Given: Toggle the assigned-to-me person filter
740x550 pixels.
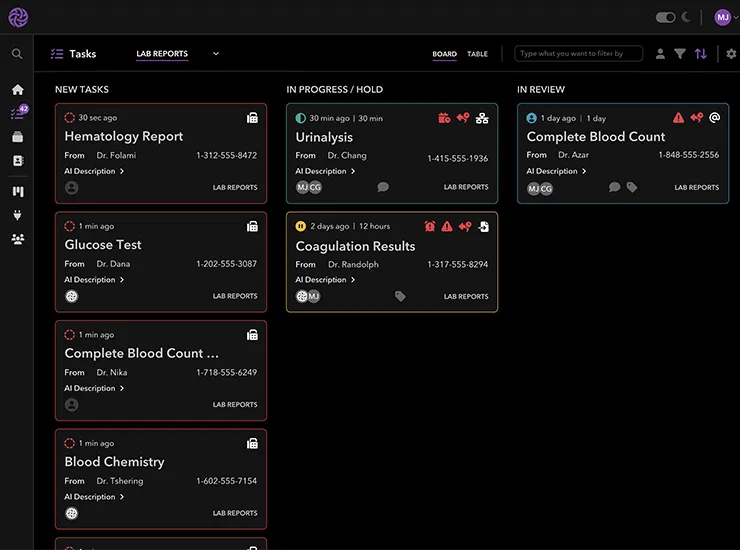Looking at the screenshot, I should 660,54.
